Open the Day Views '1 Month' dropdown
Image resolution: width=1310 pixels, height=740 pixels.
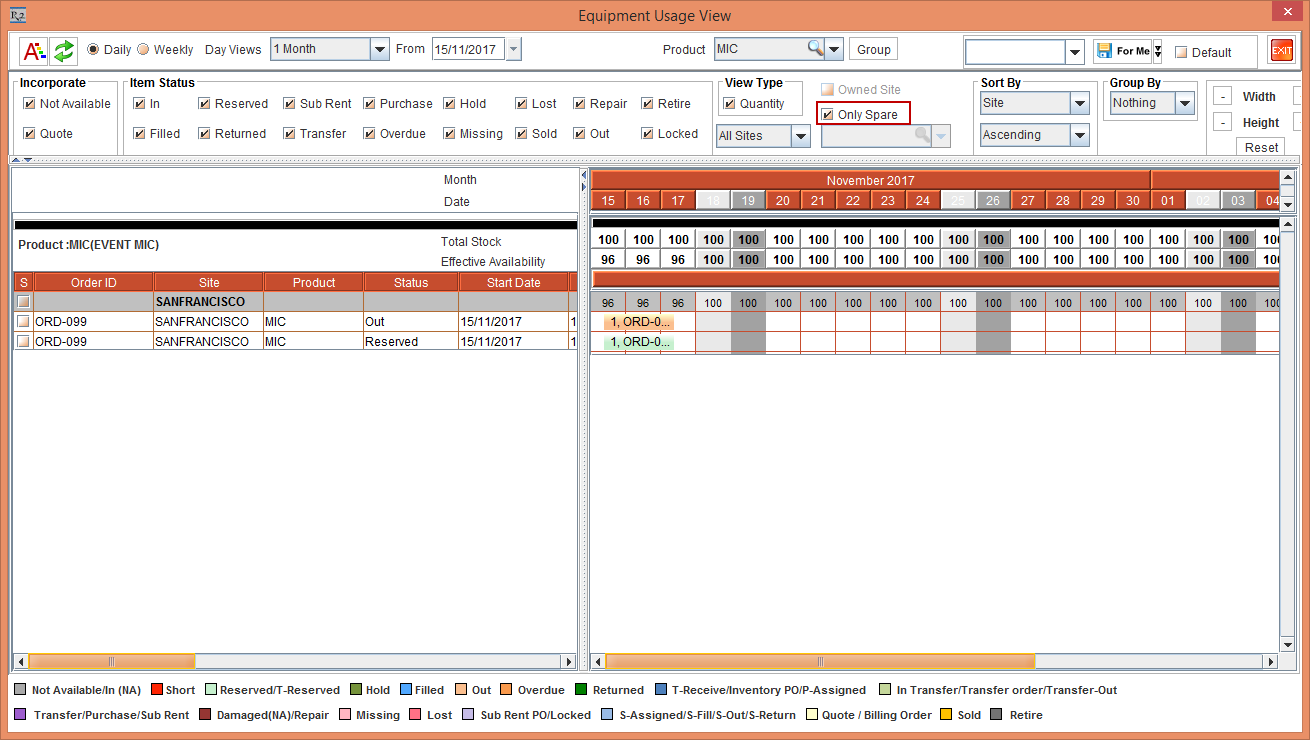point(379,49)
